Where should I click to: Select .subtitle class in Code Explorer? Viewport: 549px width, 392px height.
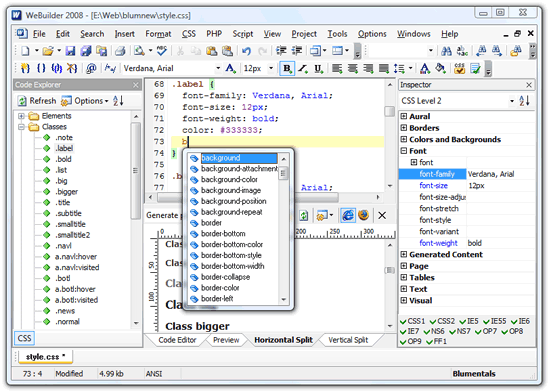tap(68, 214)
